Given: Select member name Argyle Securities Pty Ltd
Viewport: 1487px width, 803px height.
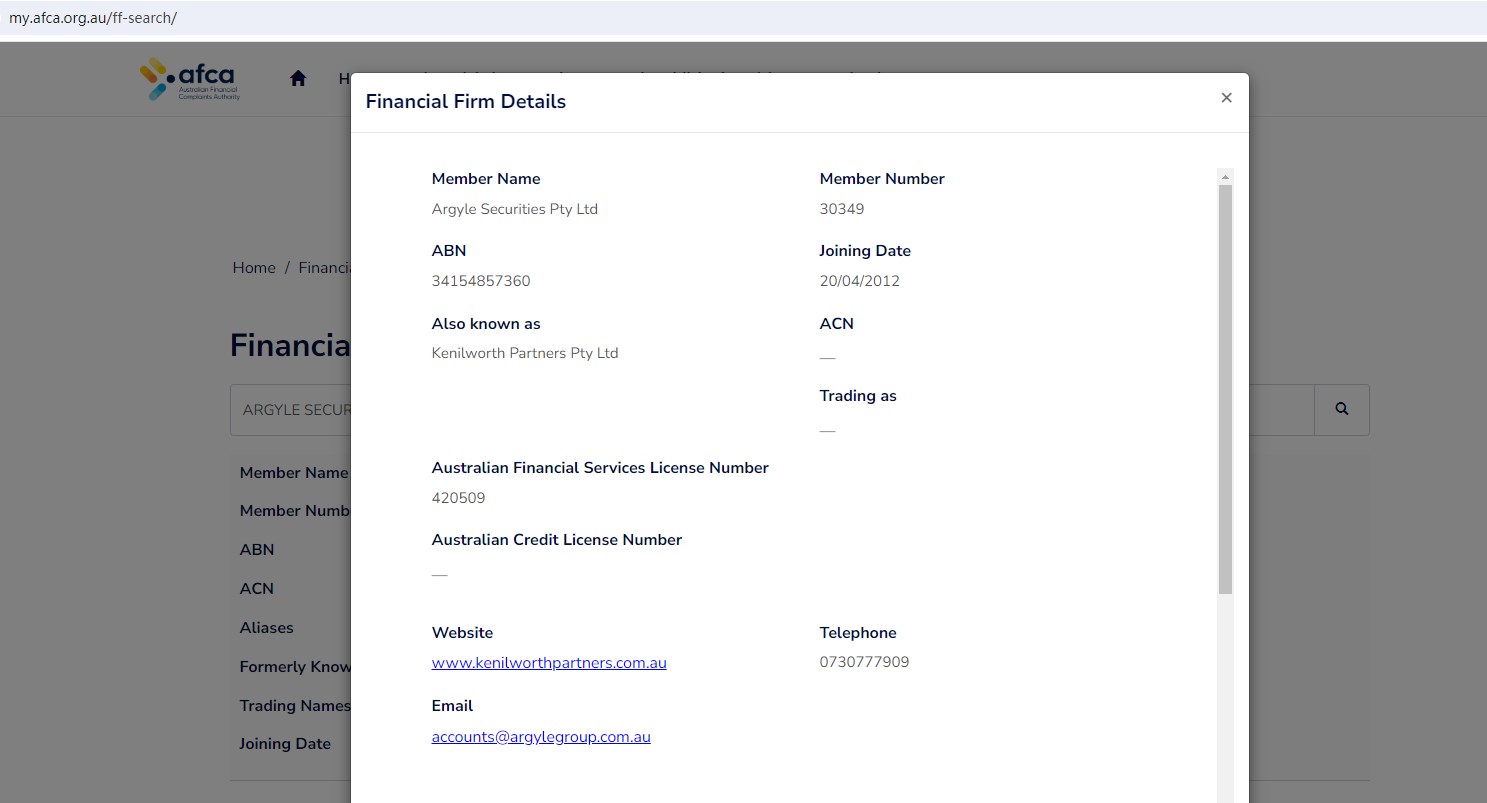Looking at the screenshot, I should pyautogui.click(x=515, y=209).
